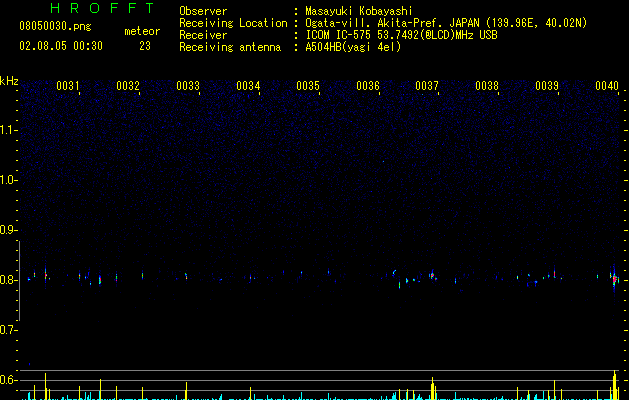
Task: Click the 0032 time marker
Action: [x=128, y=86]
